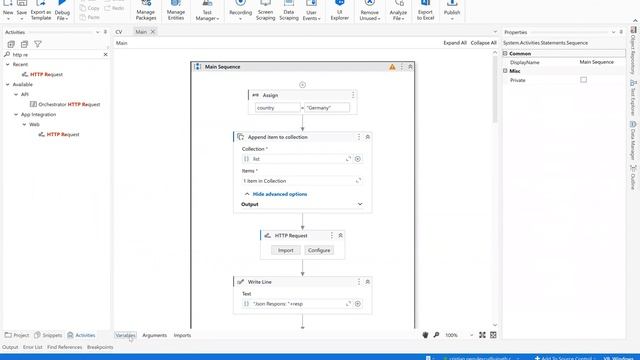Save the workflow
Viewport: 640px width, 360px height.
pos(22,11)
